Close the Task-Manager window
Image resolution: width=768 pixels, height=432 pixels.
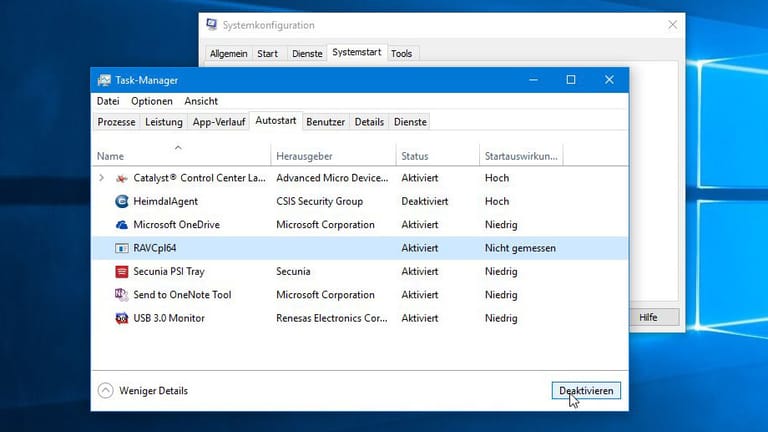click(609, 80)
